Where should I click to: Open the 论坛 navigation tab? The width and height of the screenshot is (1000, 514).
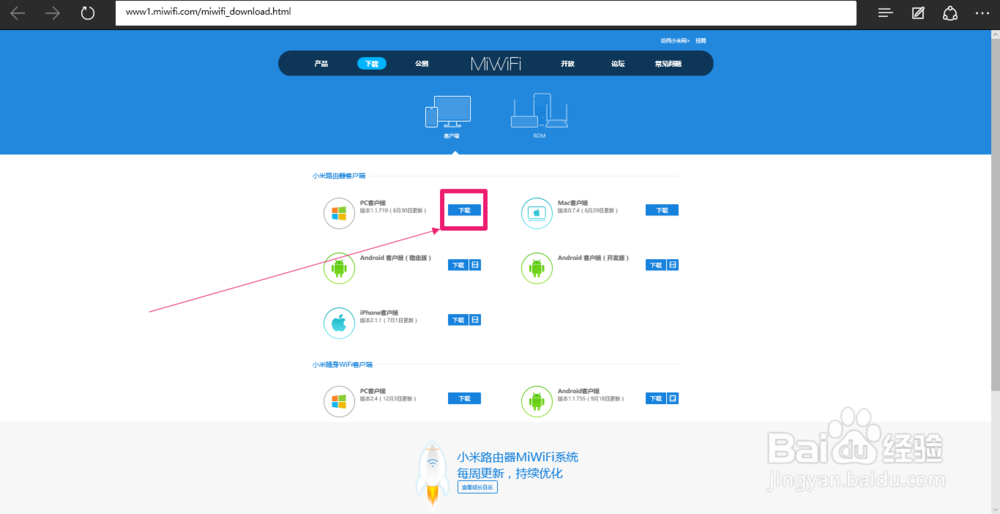point(617,64)
